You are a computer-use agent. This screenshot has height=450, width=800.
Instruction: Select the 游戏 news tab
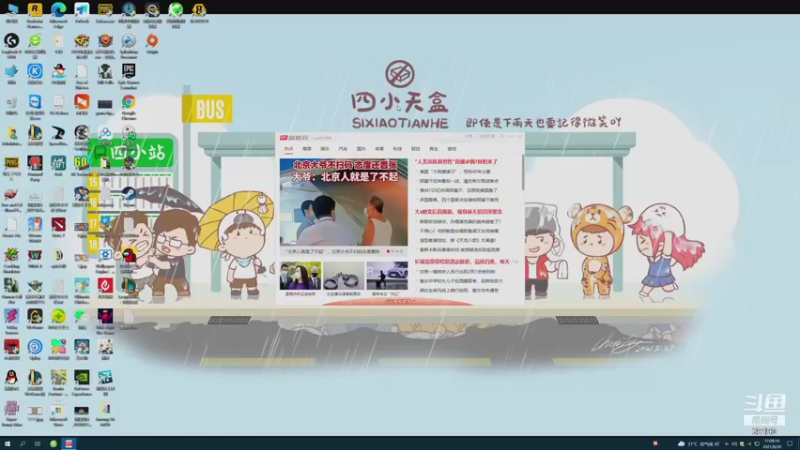coord(452,149)
